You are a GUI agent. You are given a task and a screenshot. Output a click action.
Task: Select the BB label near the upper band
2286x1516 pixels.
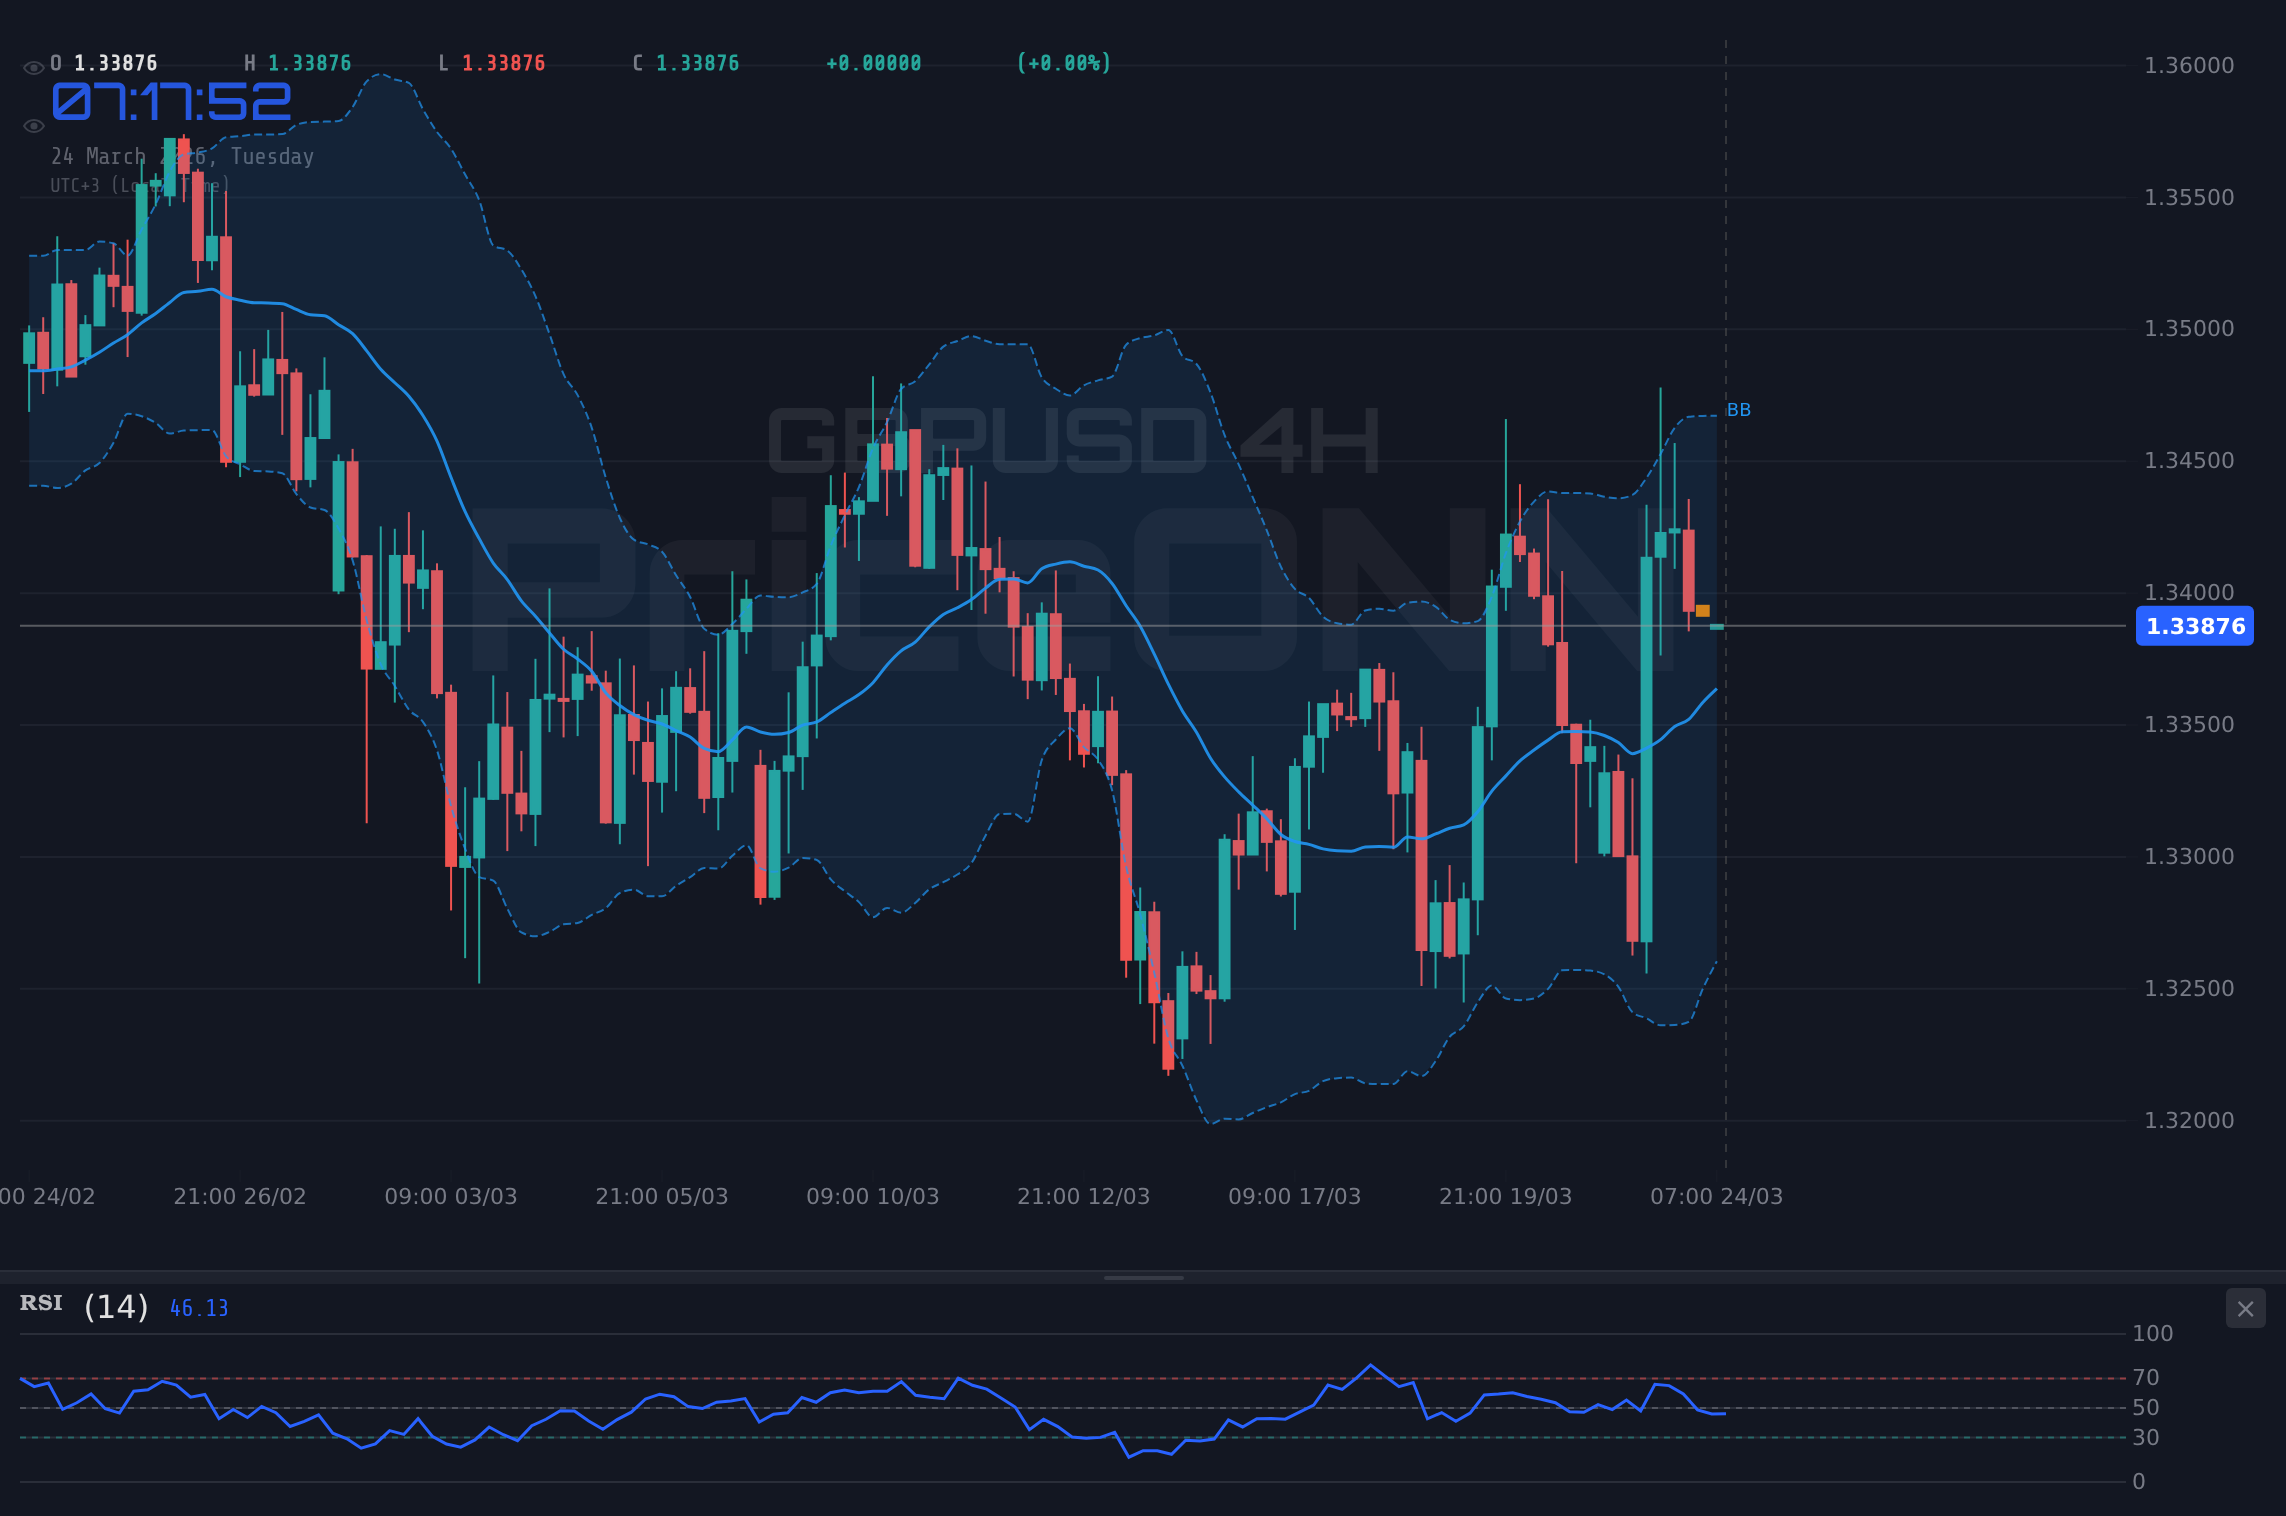click(x=1739, y=410)
